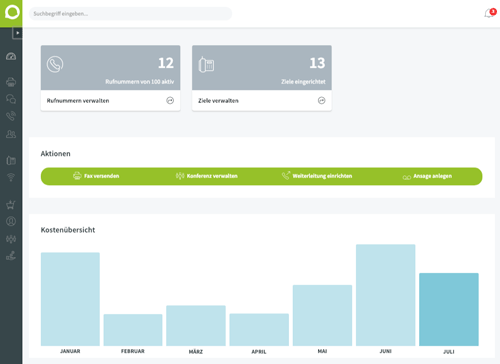
Task: Click arrow icon next to Rufnummern verwalten
Action: pyautogui.click(x=170, y=100)
